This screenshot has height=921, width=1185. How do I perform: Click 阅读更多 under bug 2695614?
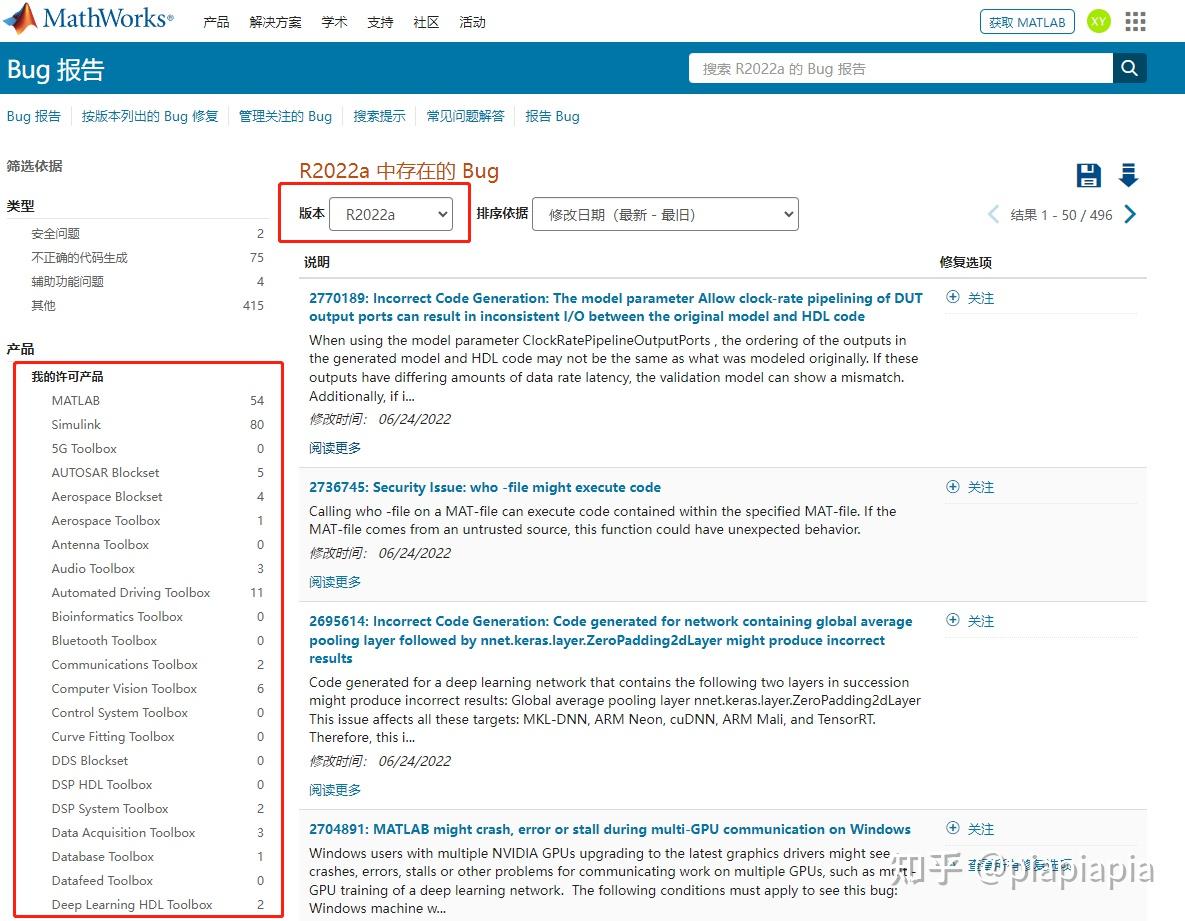click(x=335, y=790)
